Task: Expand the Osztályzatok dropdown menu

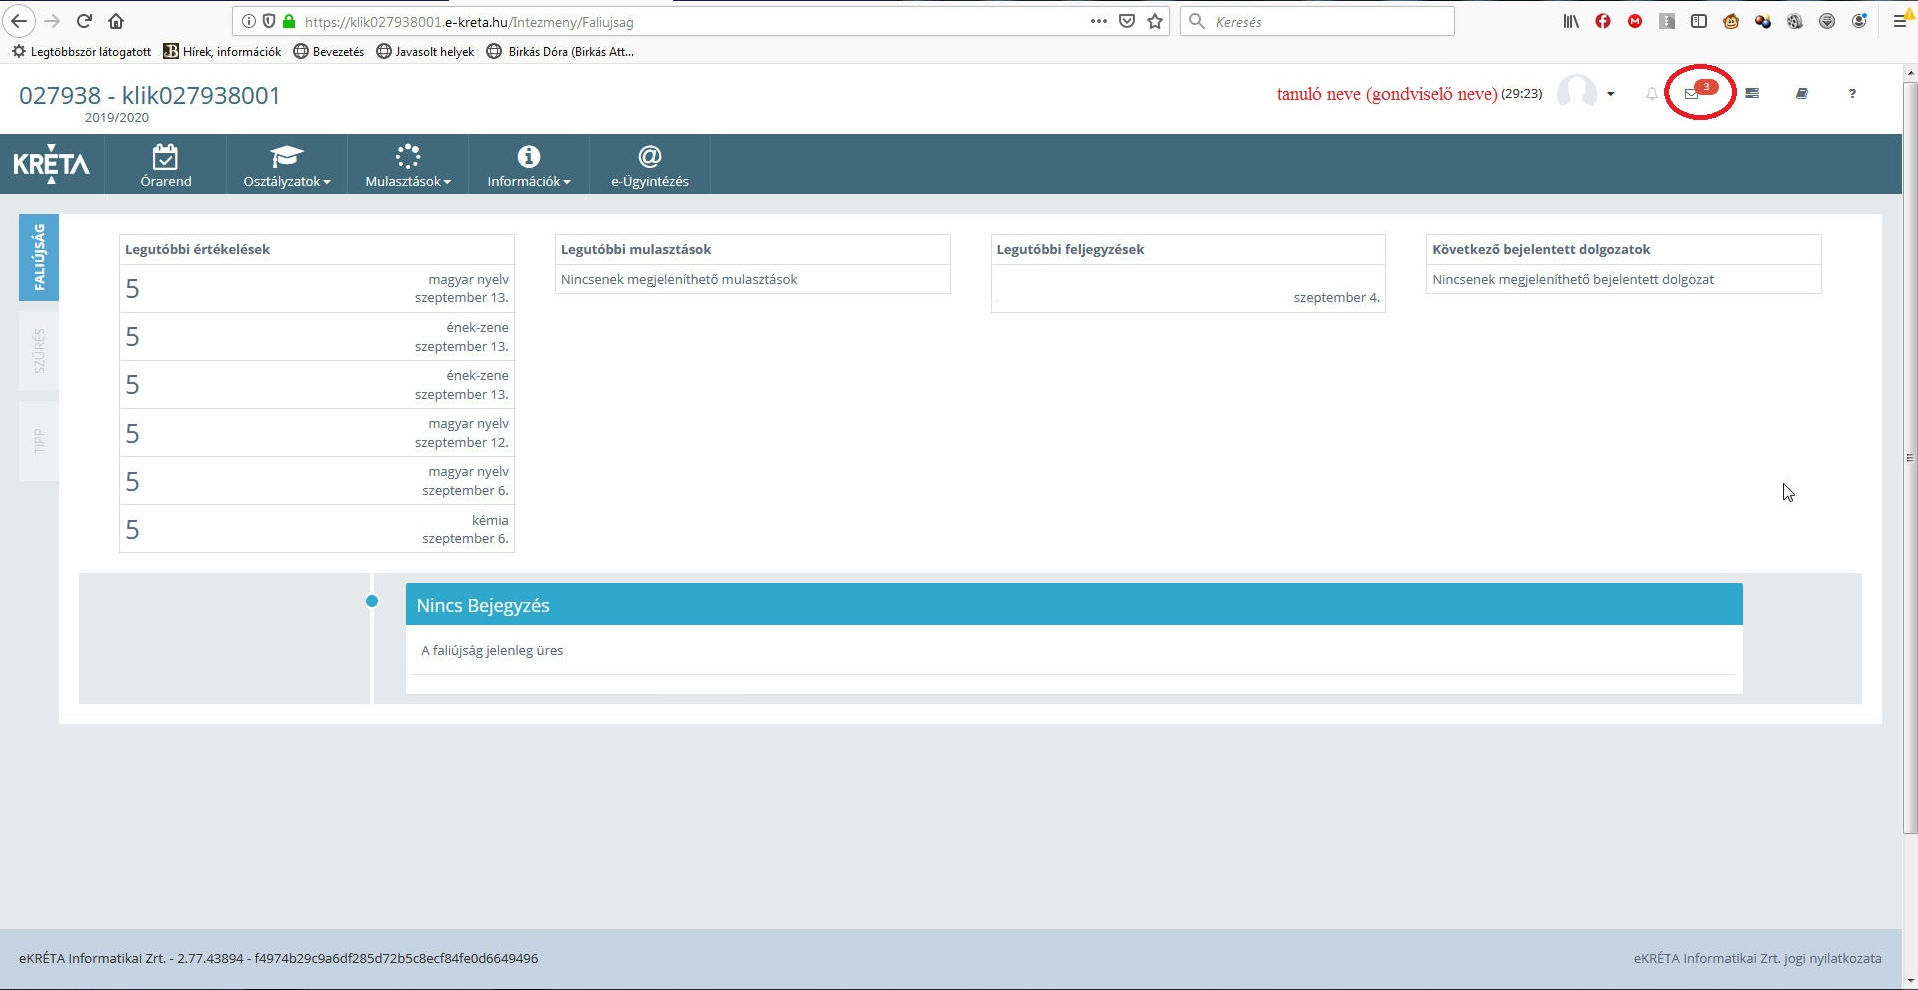Action: pyautogui.click(x=286, y=165)
